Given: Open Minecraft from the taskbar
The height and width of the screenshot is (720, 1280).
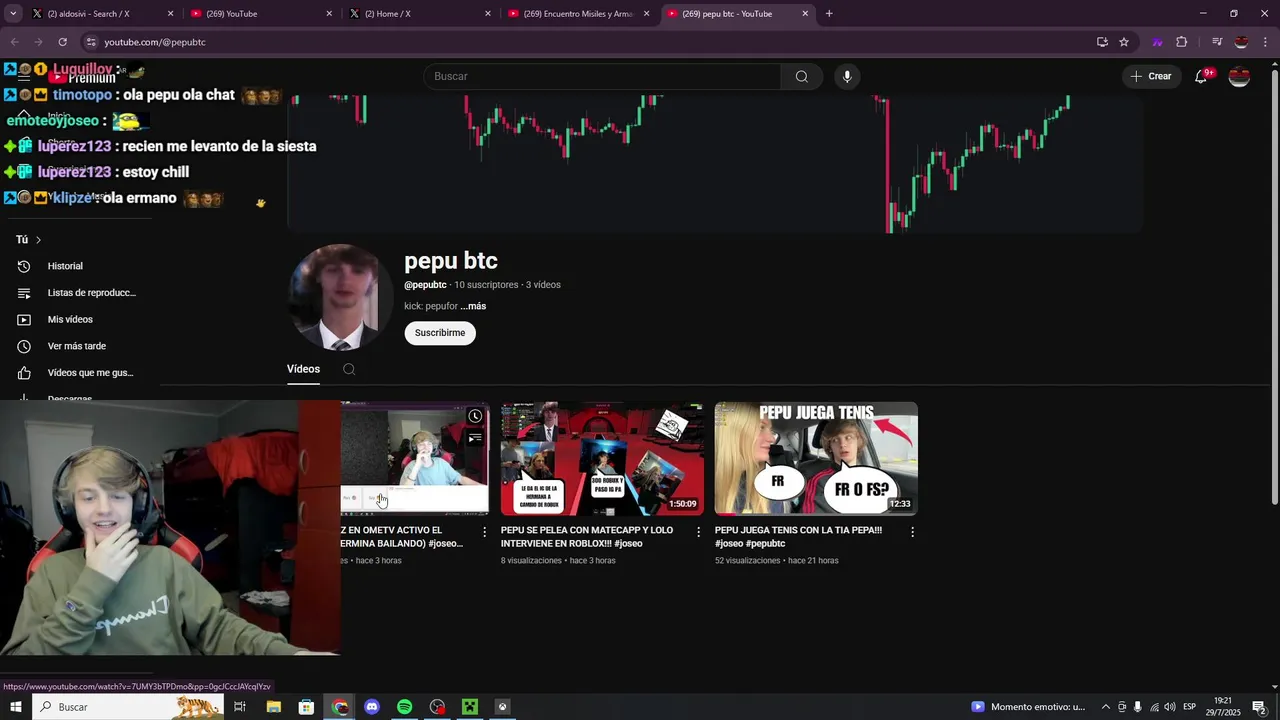Looking at the screenshot, I should [469, 707].
